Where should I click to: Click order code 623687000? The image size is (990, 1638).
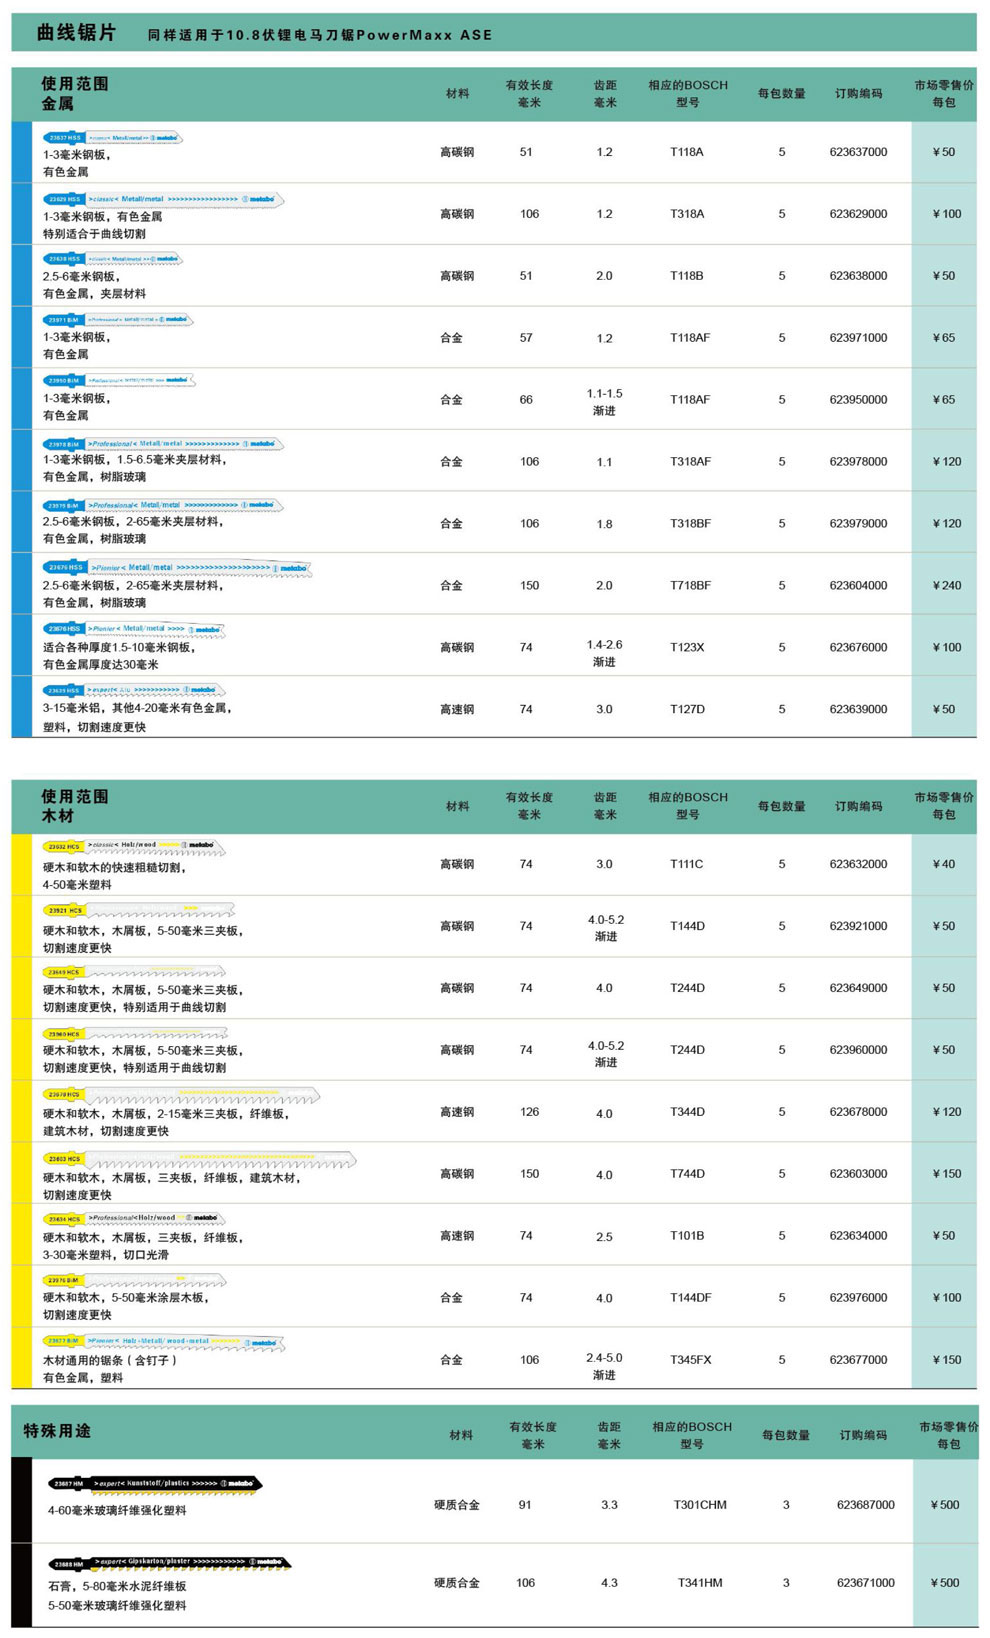[x=866, y=1505]
